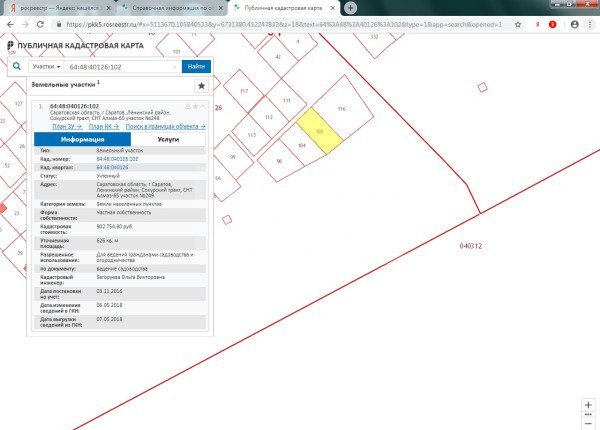This screenshot has width=600, height=430.
Task: Open a new browser tab
Action: (x=350, y=7)
